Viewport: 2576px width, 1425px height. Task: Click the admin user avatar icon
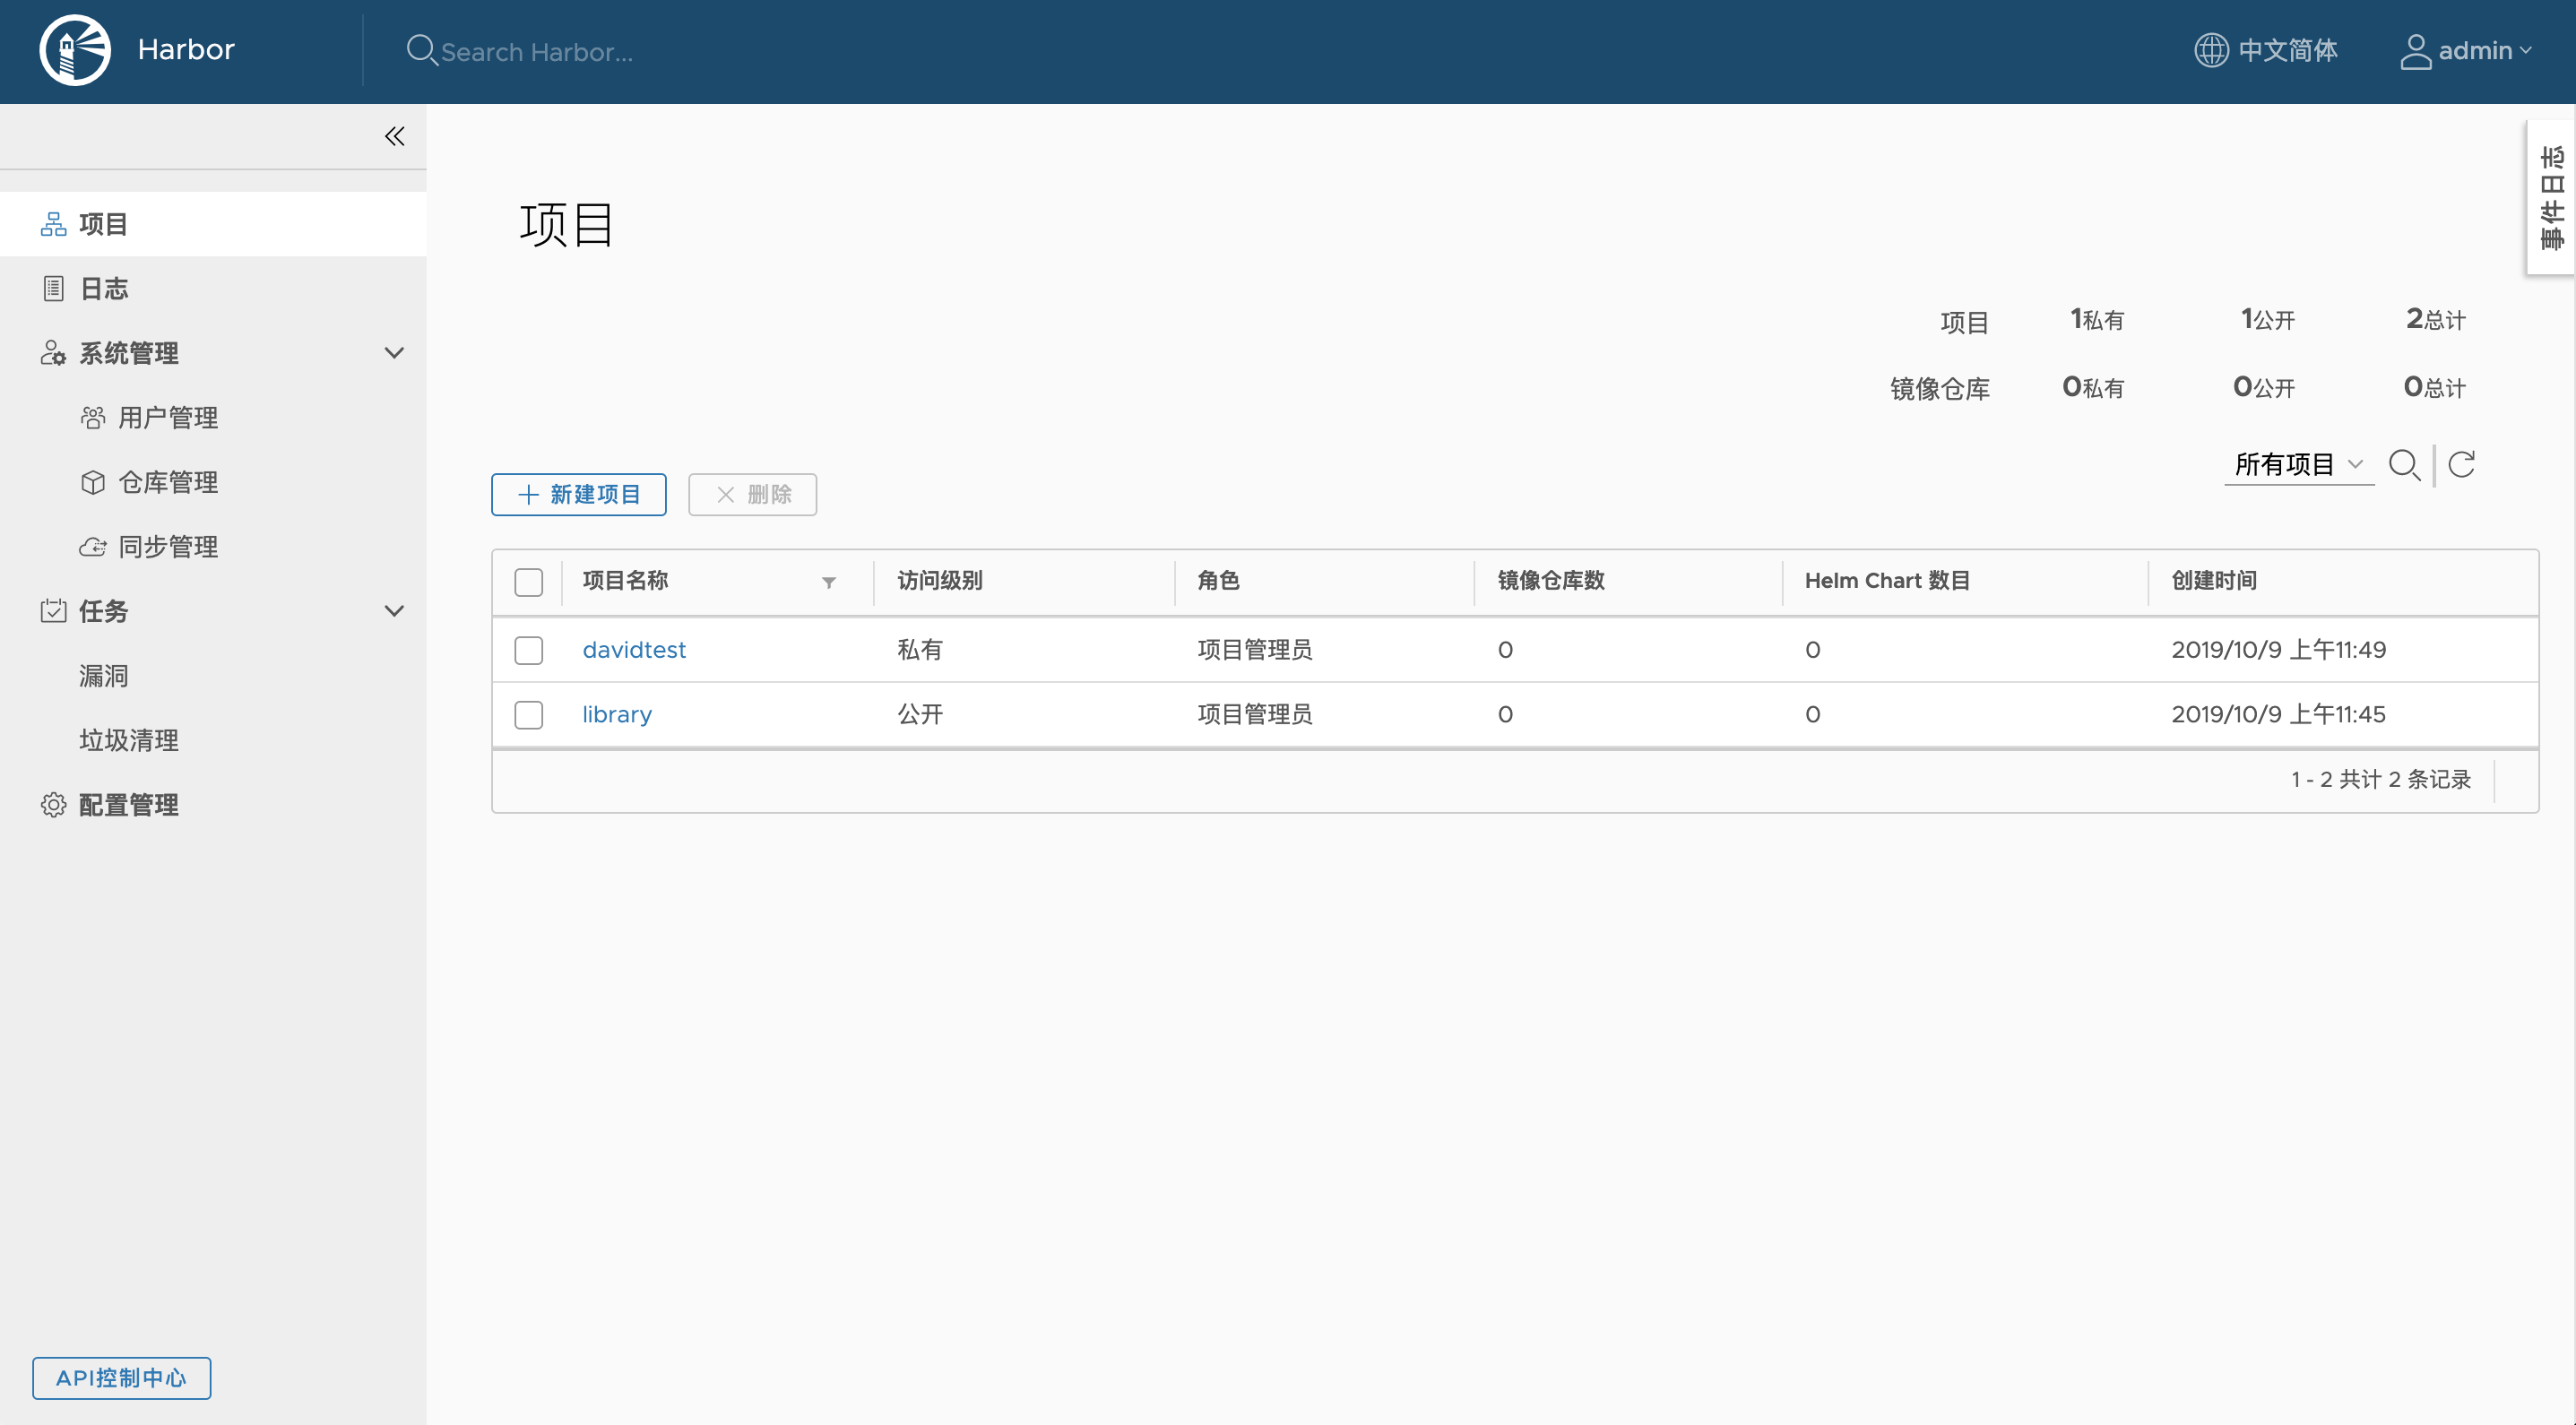(2415, 51)
